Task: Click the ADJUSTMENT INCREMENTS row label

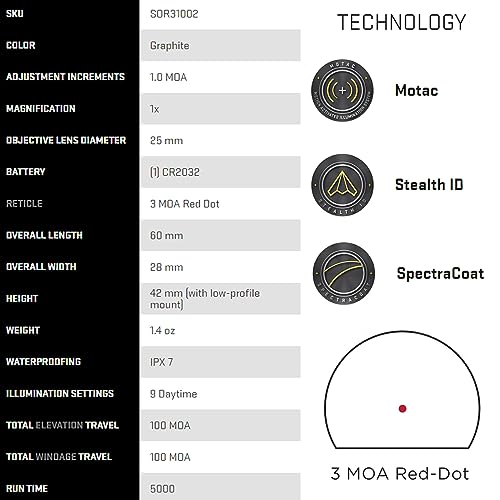Action: point(65,77)
